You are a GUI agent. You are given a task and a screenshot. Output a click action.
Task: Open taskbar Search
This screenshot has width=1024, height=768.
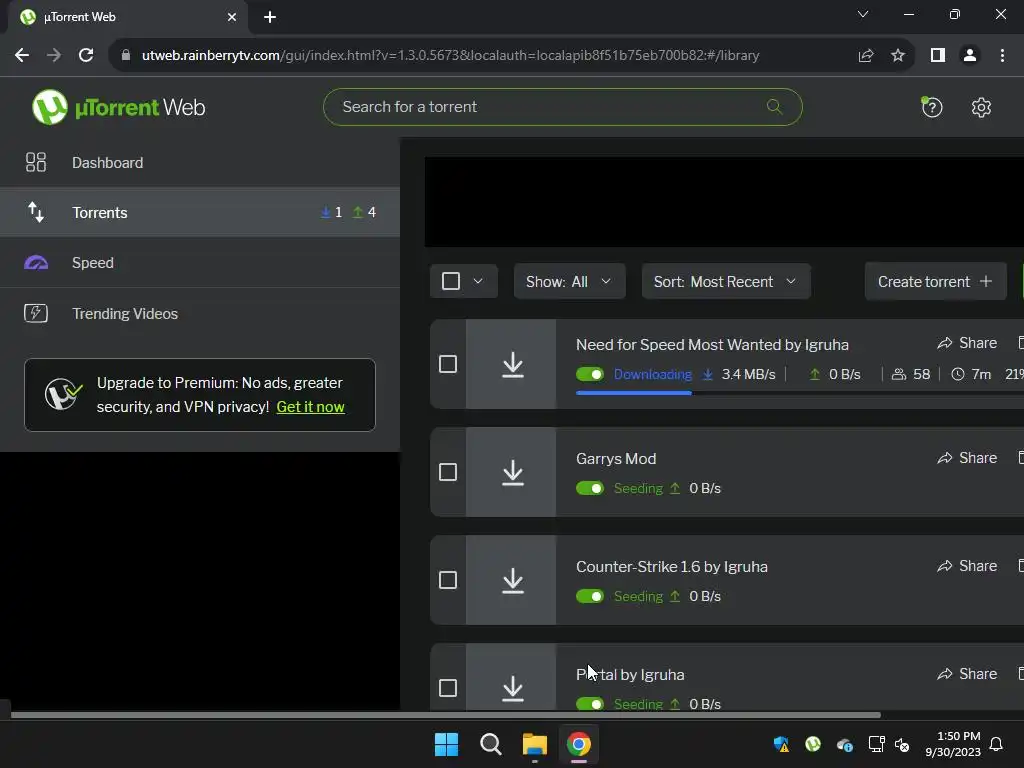[x=490, y=744]
